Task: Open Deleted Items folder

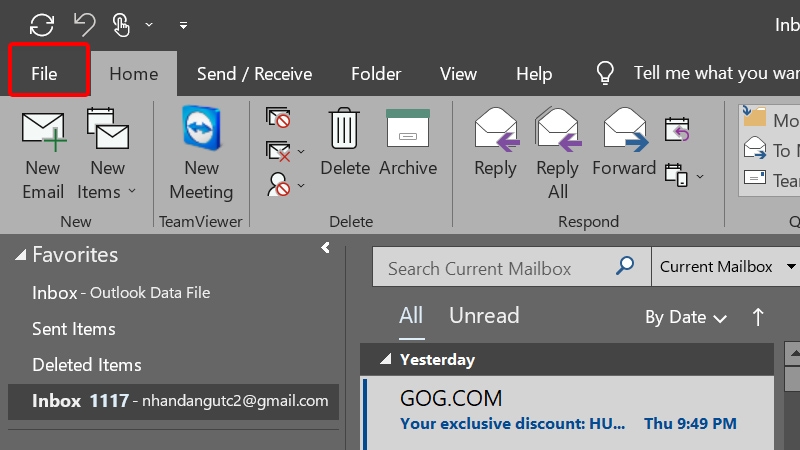Action: (87, 365)
